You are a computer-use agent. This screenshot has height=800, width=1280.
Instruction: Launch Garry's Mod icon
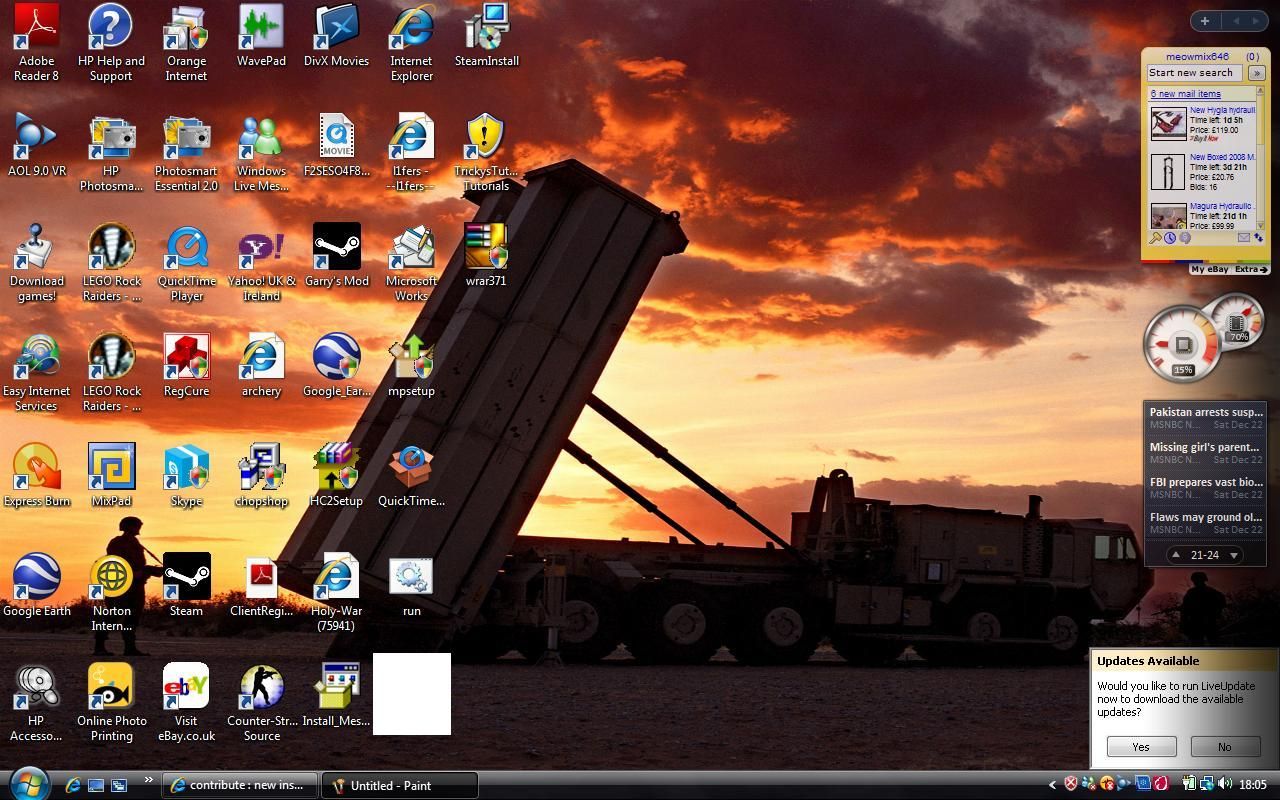coord(336,256)
